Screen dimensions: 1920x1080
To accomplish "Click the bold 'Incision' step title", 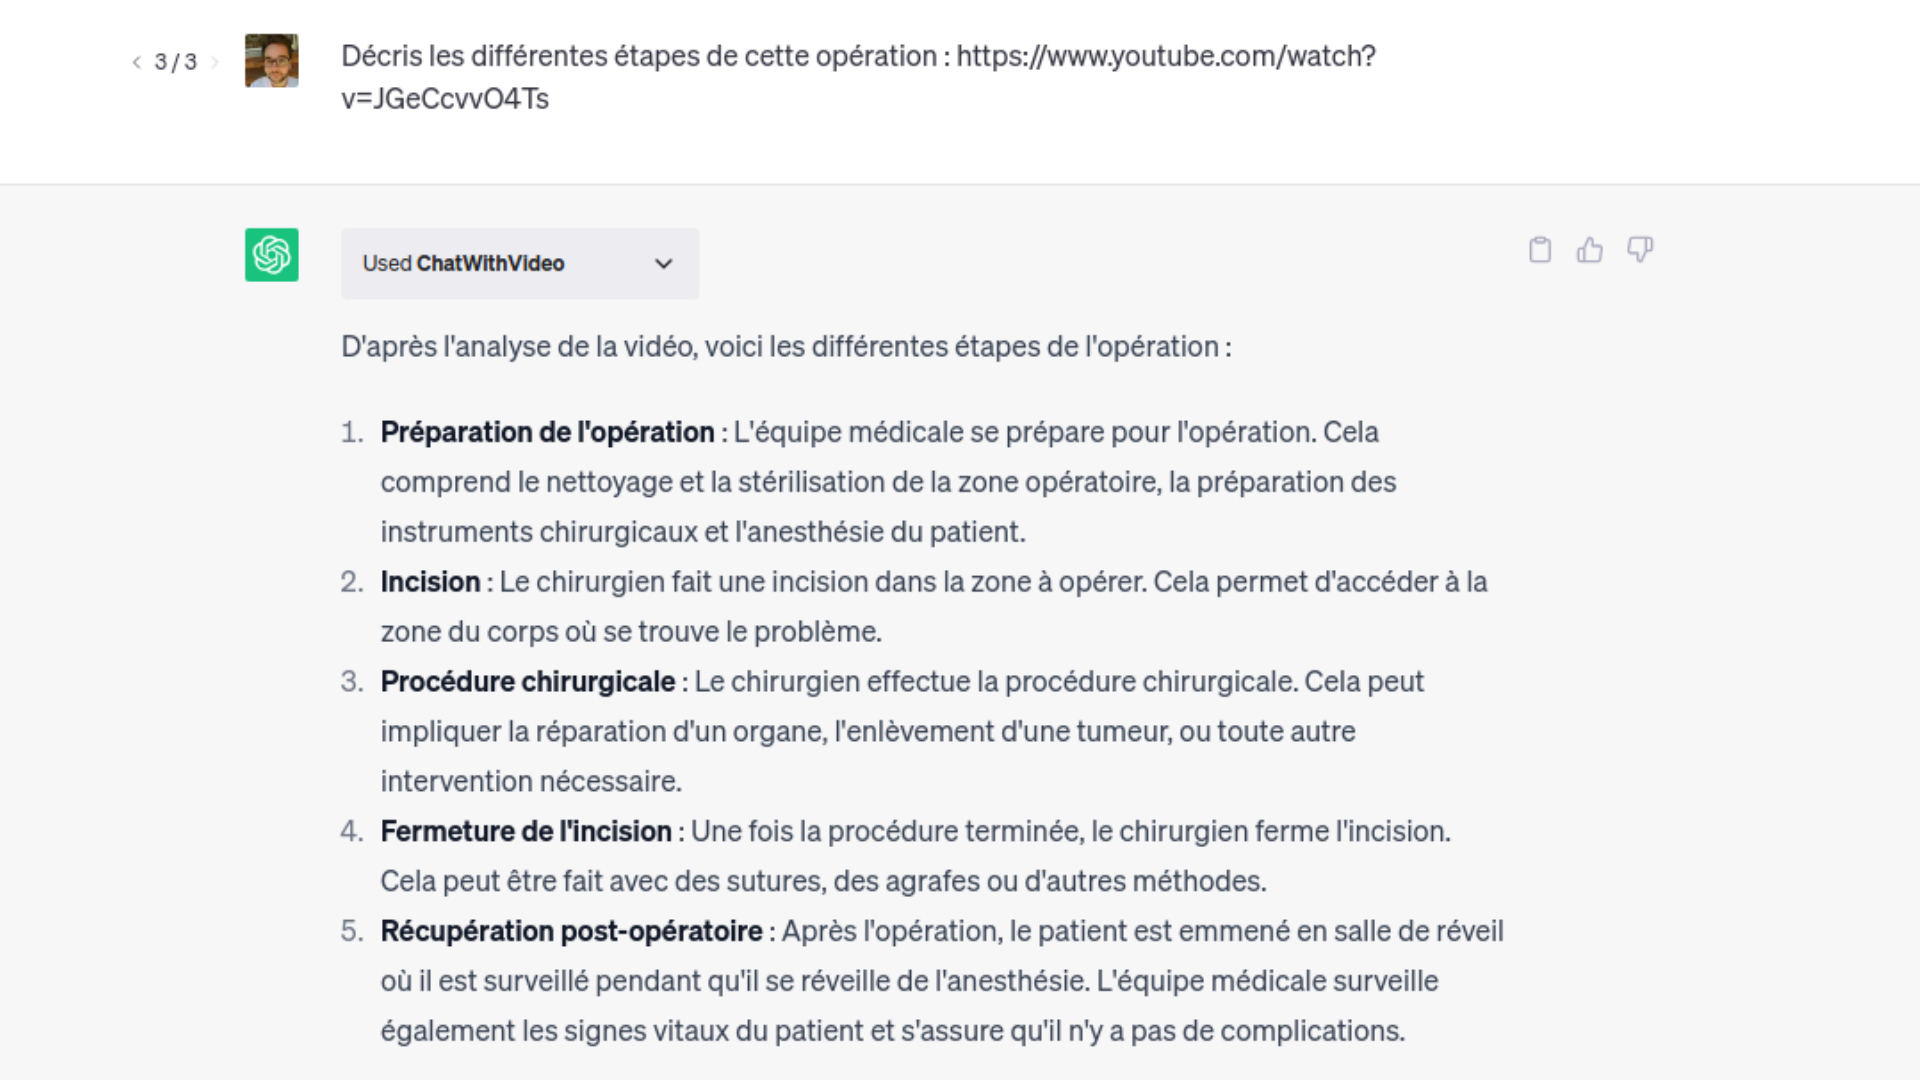I will [x=430, y=582].
